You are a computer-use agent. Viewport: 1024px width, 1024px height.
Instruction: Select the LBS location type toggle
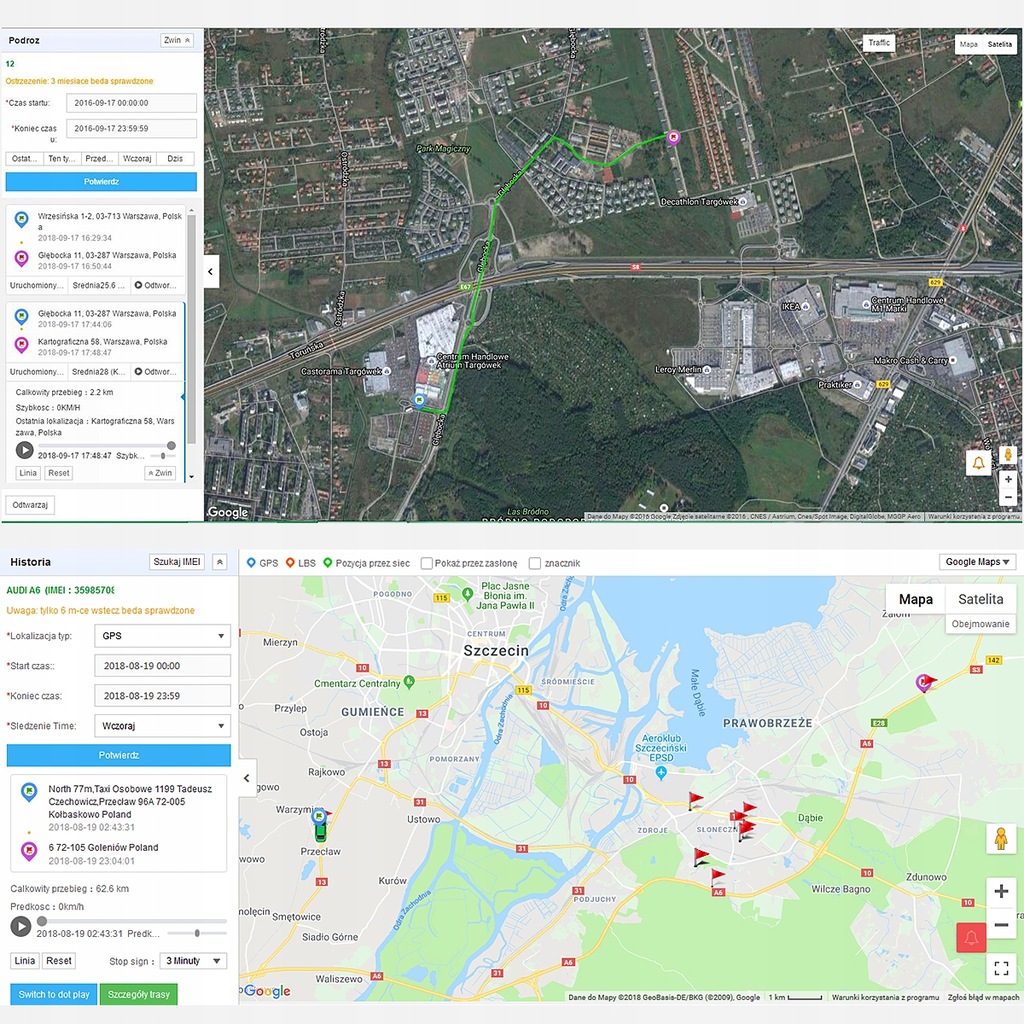(x=300, y=563)
